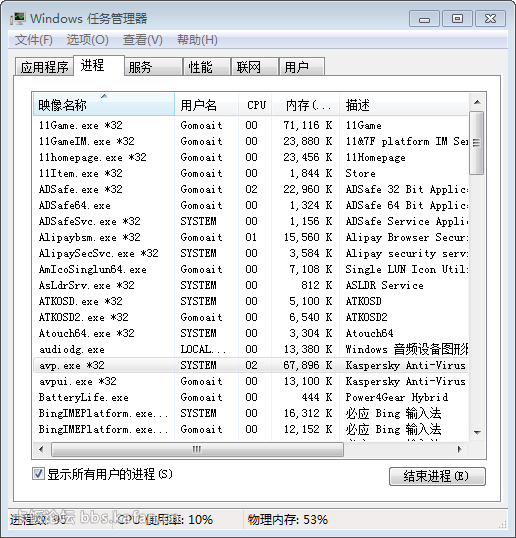Sort by 描述 column header
516x538 pixels.
tap(403, 104)
